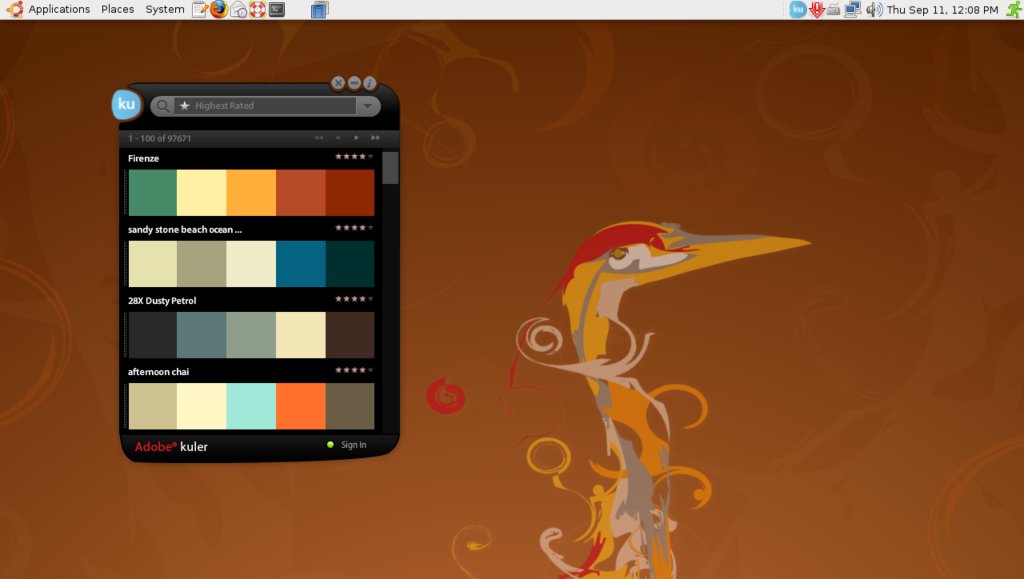Go to next page of kuler themes
1024x579 pixels.
tap(356, 138)
